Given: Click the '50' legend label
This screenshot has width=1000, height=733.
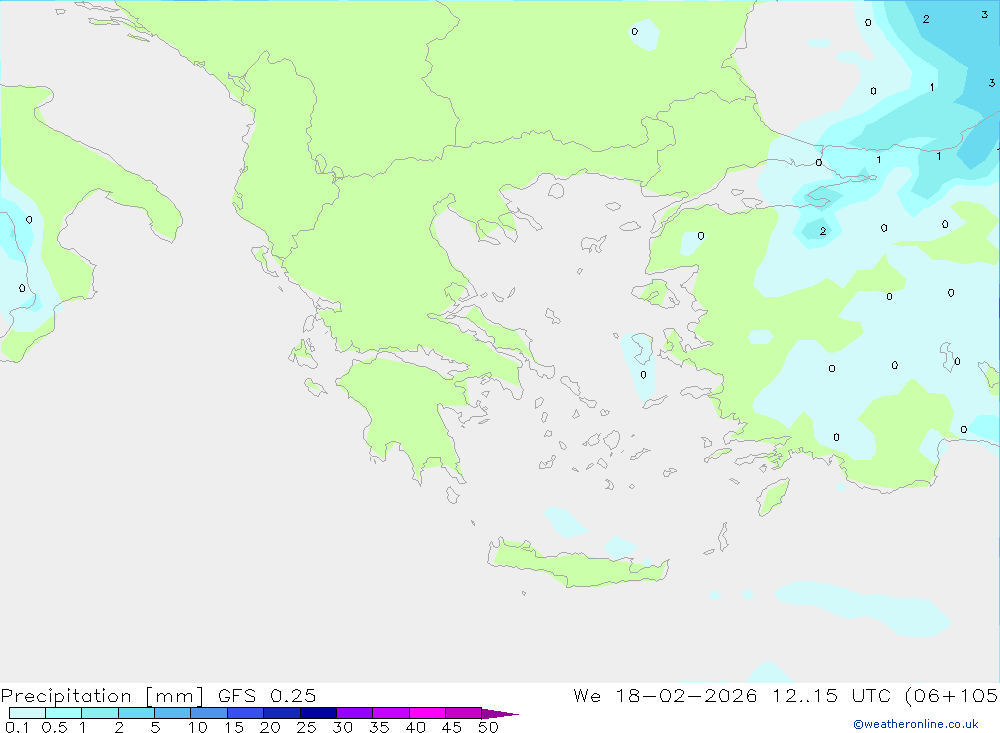Looking at the screenshot, I should pyautogui.click(x=489, y=727).
